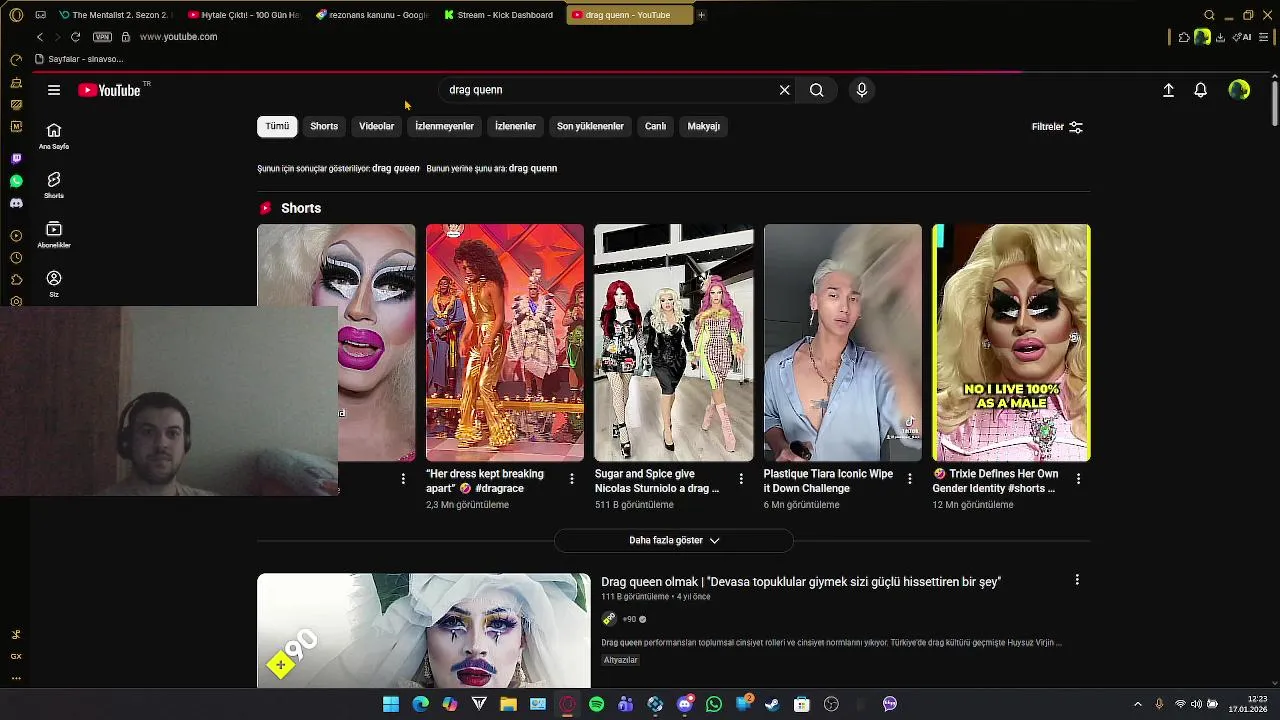Go back with the browser back arrow
The height and width of the screenshot is (720, 1280).
click(x=40, y=37)
